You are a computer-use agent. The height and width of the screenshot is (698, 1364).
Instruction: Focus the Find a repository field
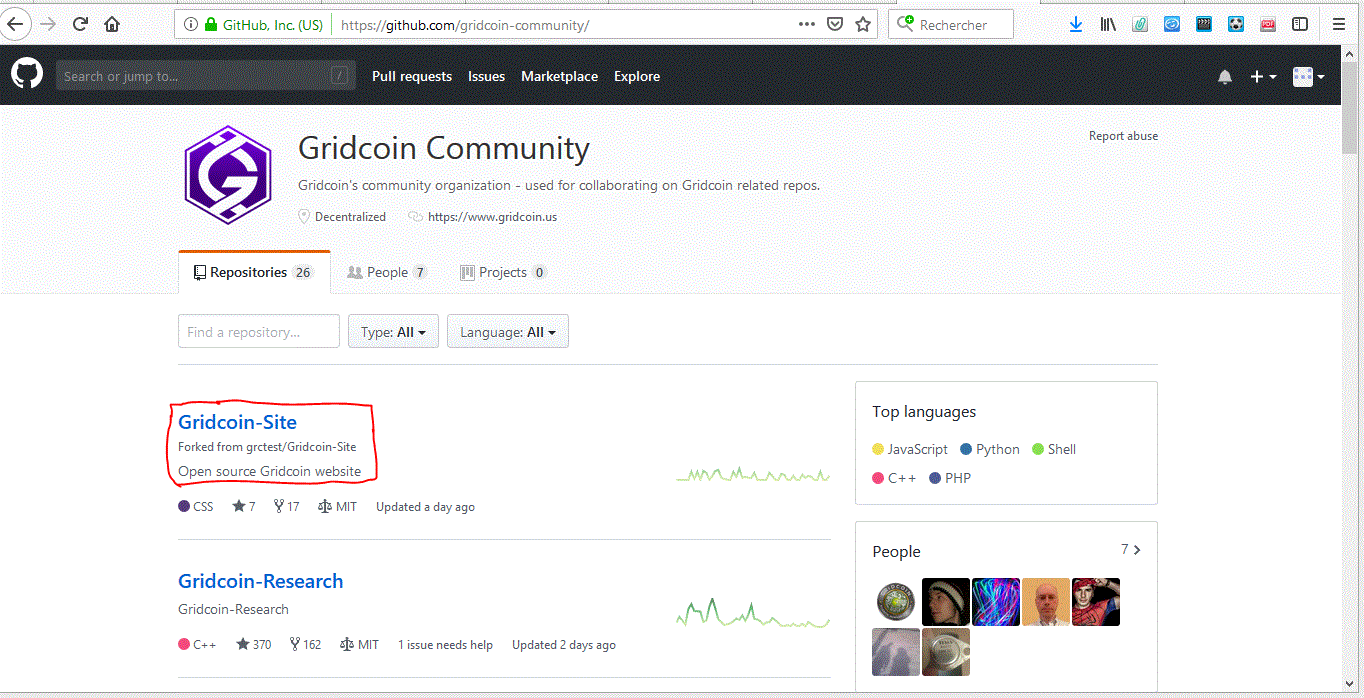tap(259, 332)
